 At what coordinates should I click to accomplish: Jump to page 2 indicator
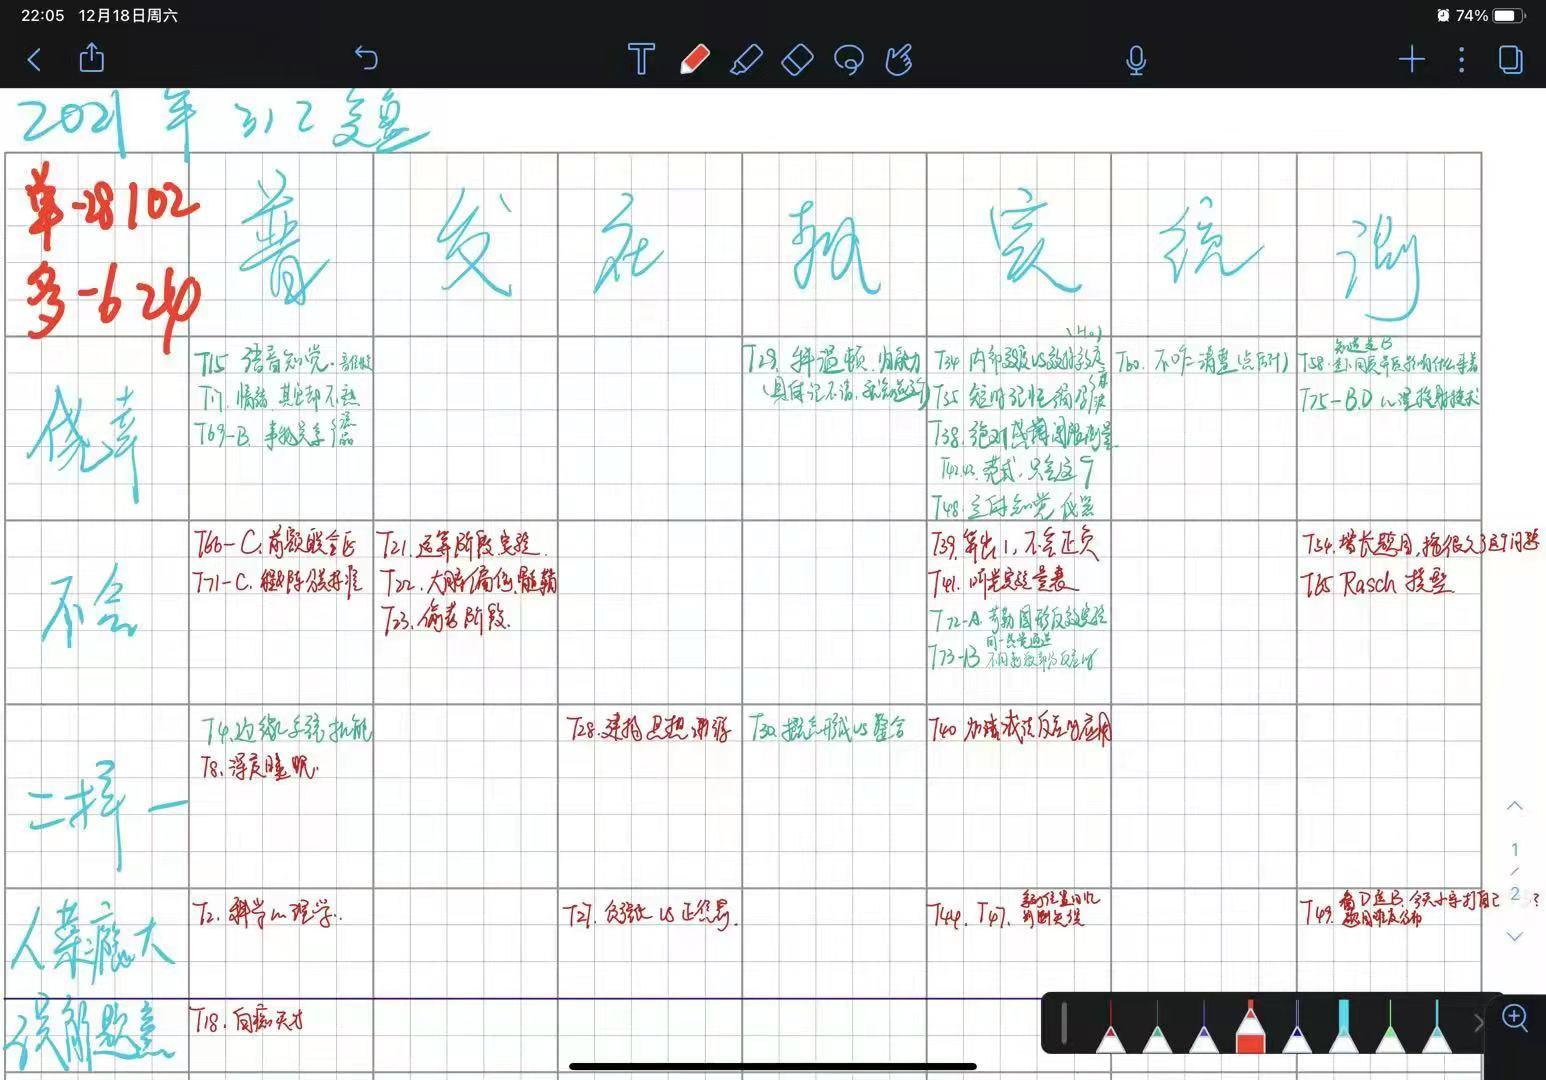[x=1515, y=893]
